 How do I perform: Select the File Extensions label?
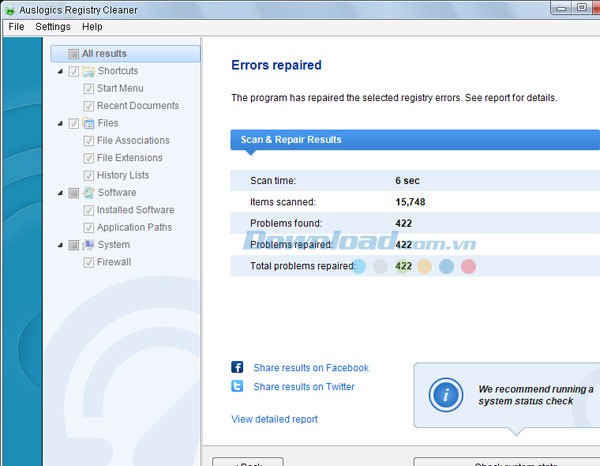(130, 158)
